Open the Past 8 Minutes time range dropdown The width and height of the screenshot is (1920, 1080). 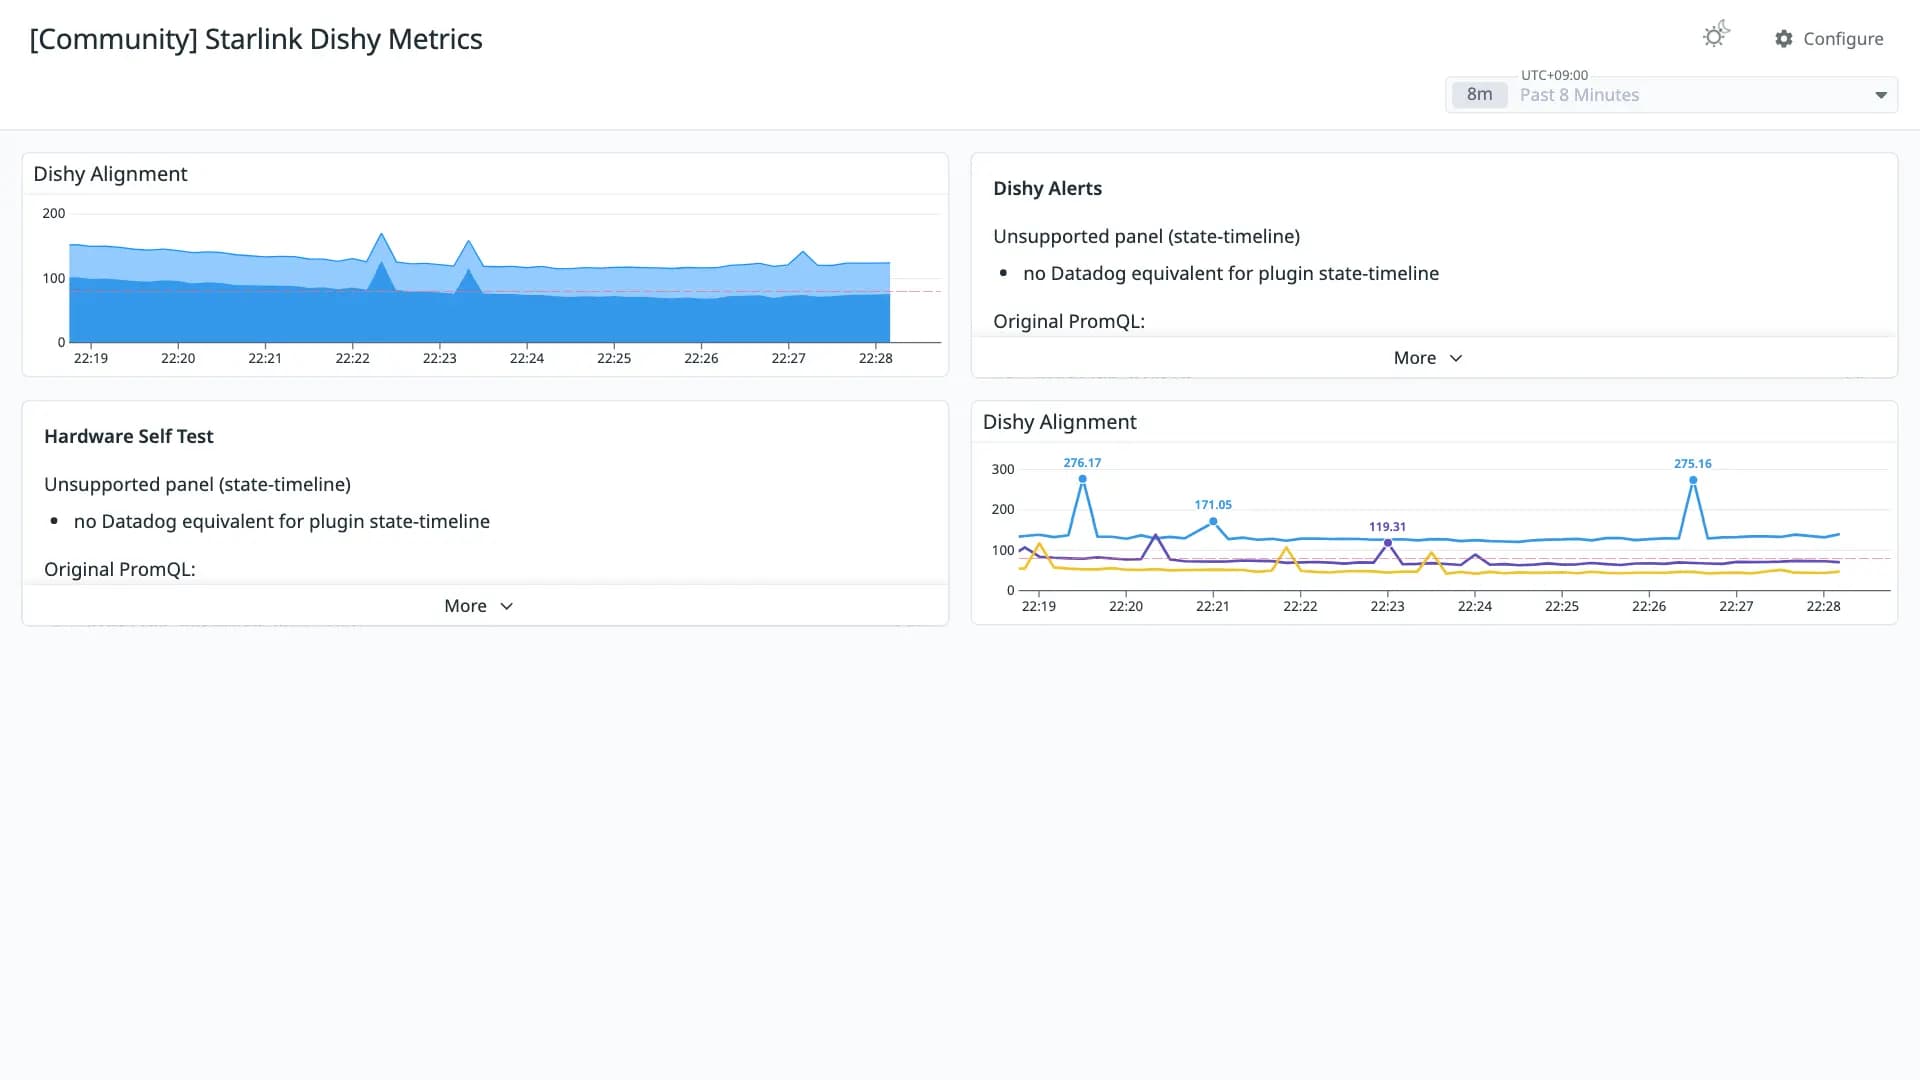click(x=1671, y=95)
